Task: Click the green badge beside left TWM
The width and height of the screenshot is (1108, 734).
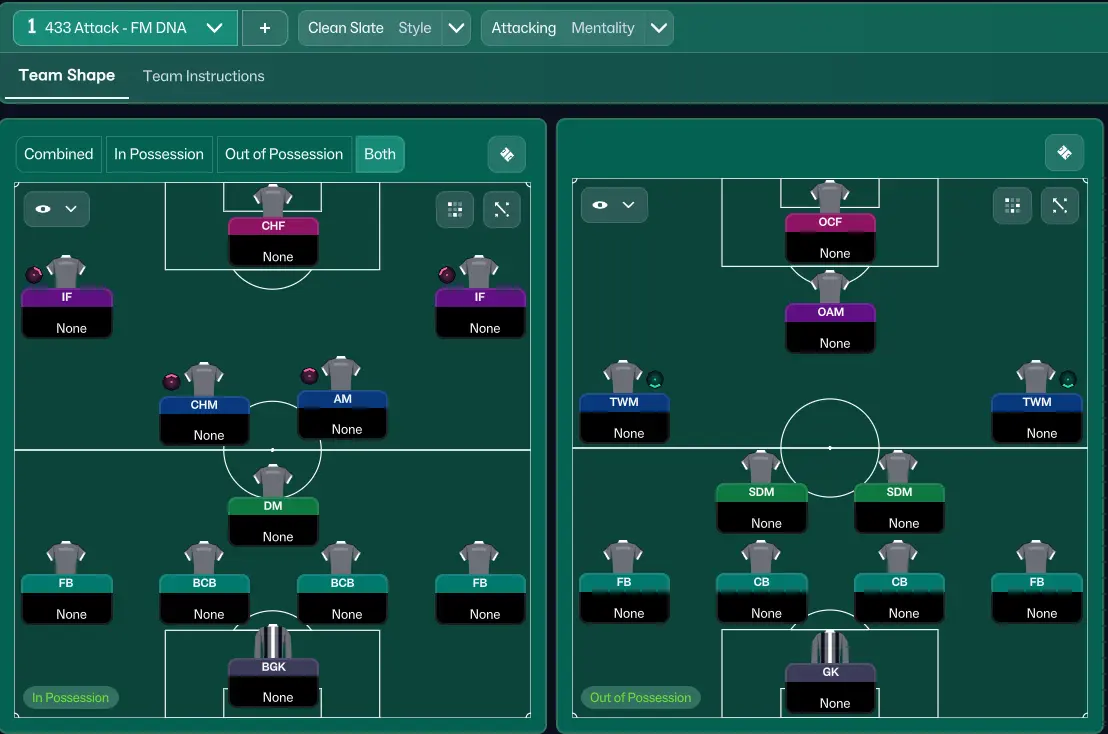Action: [655, 380]
